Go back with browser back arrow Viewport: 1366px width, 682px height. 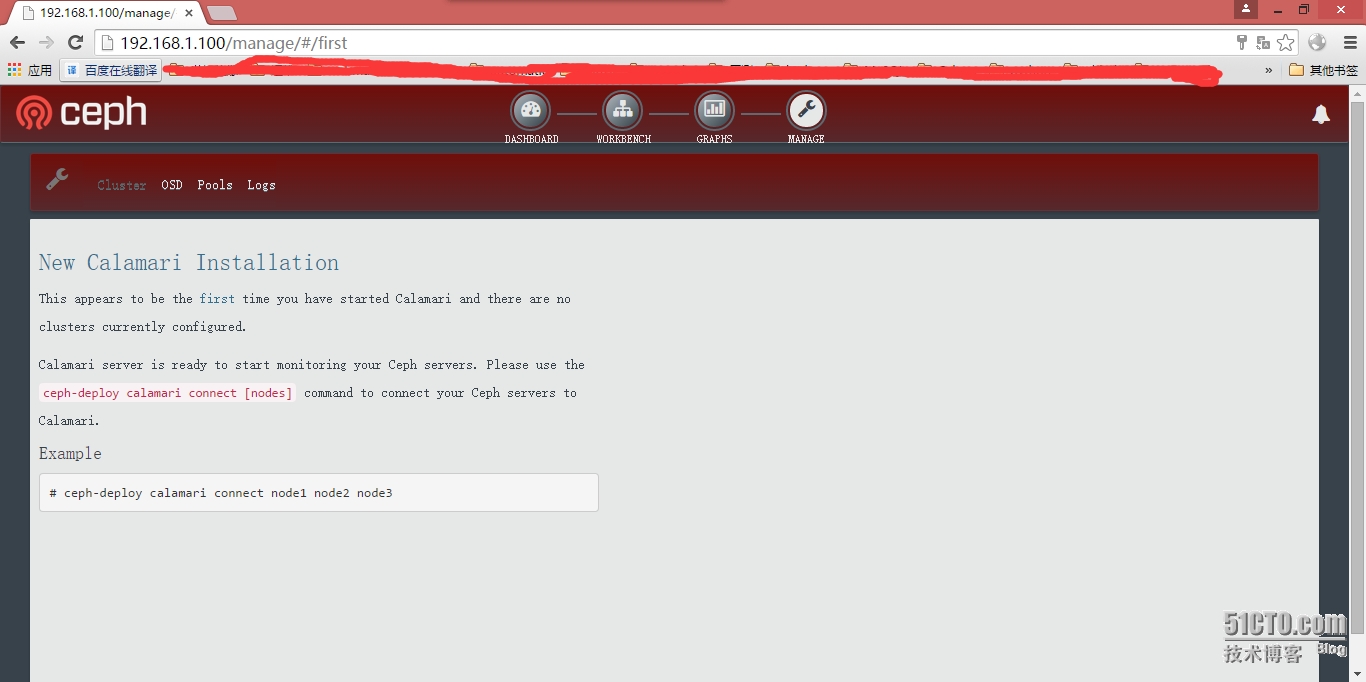17,42
